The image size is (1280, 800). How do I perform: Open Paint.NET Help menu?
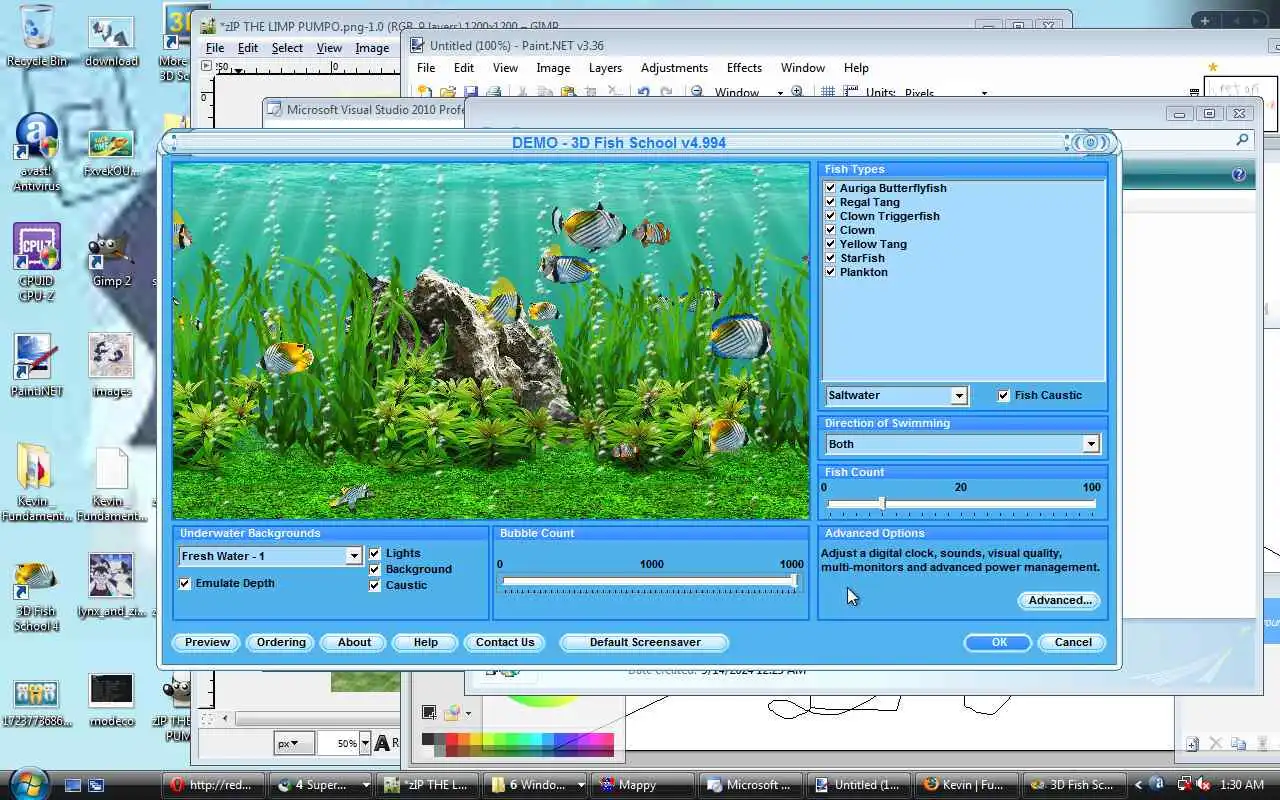tap(856, 68)
